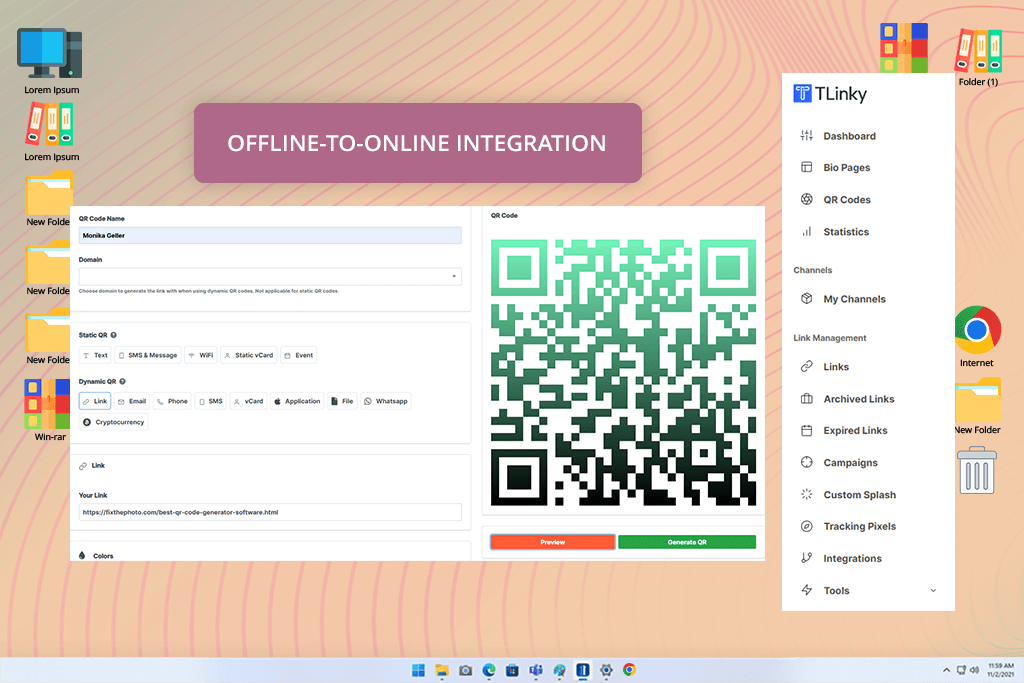Select File dynamic QR type

tap(342, 401)
